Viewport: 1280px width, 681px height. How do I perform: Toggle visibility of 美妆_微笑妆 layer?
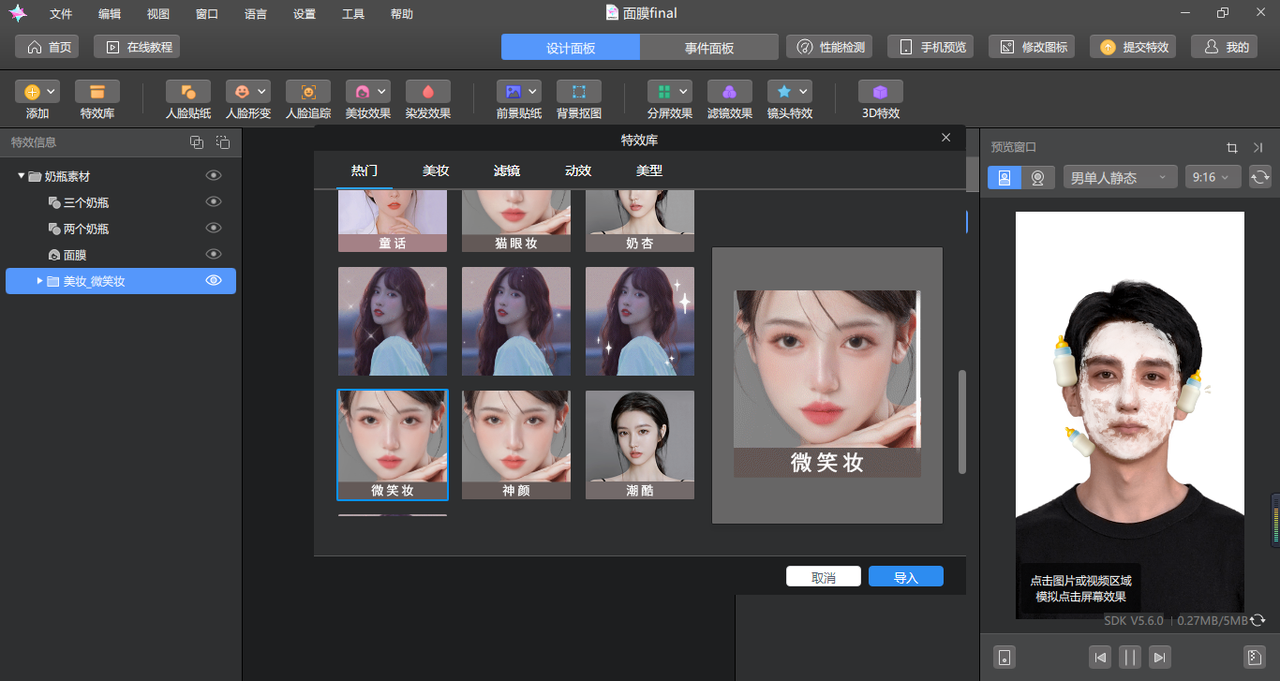[213, 281]
